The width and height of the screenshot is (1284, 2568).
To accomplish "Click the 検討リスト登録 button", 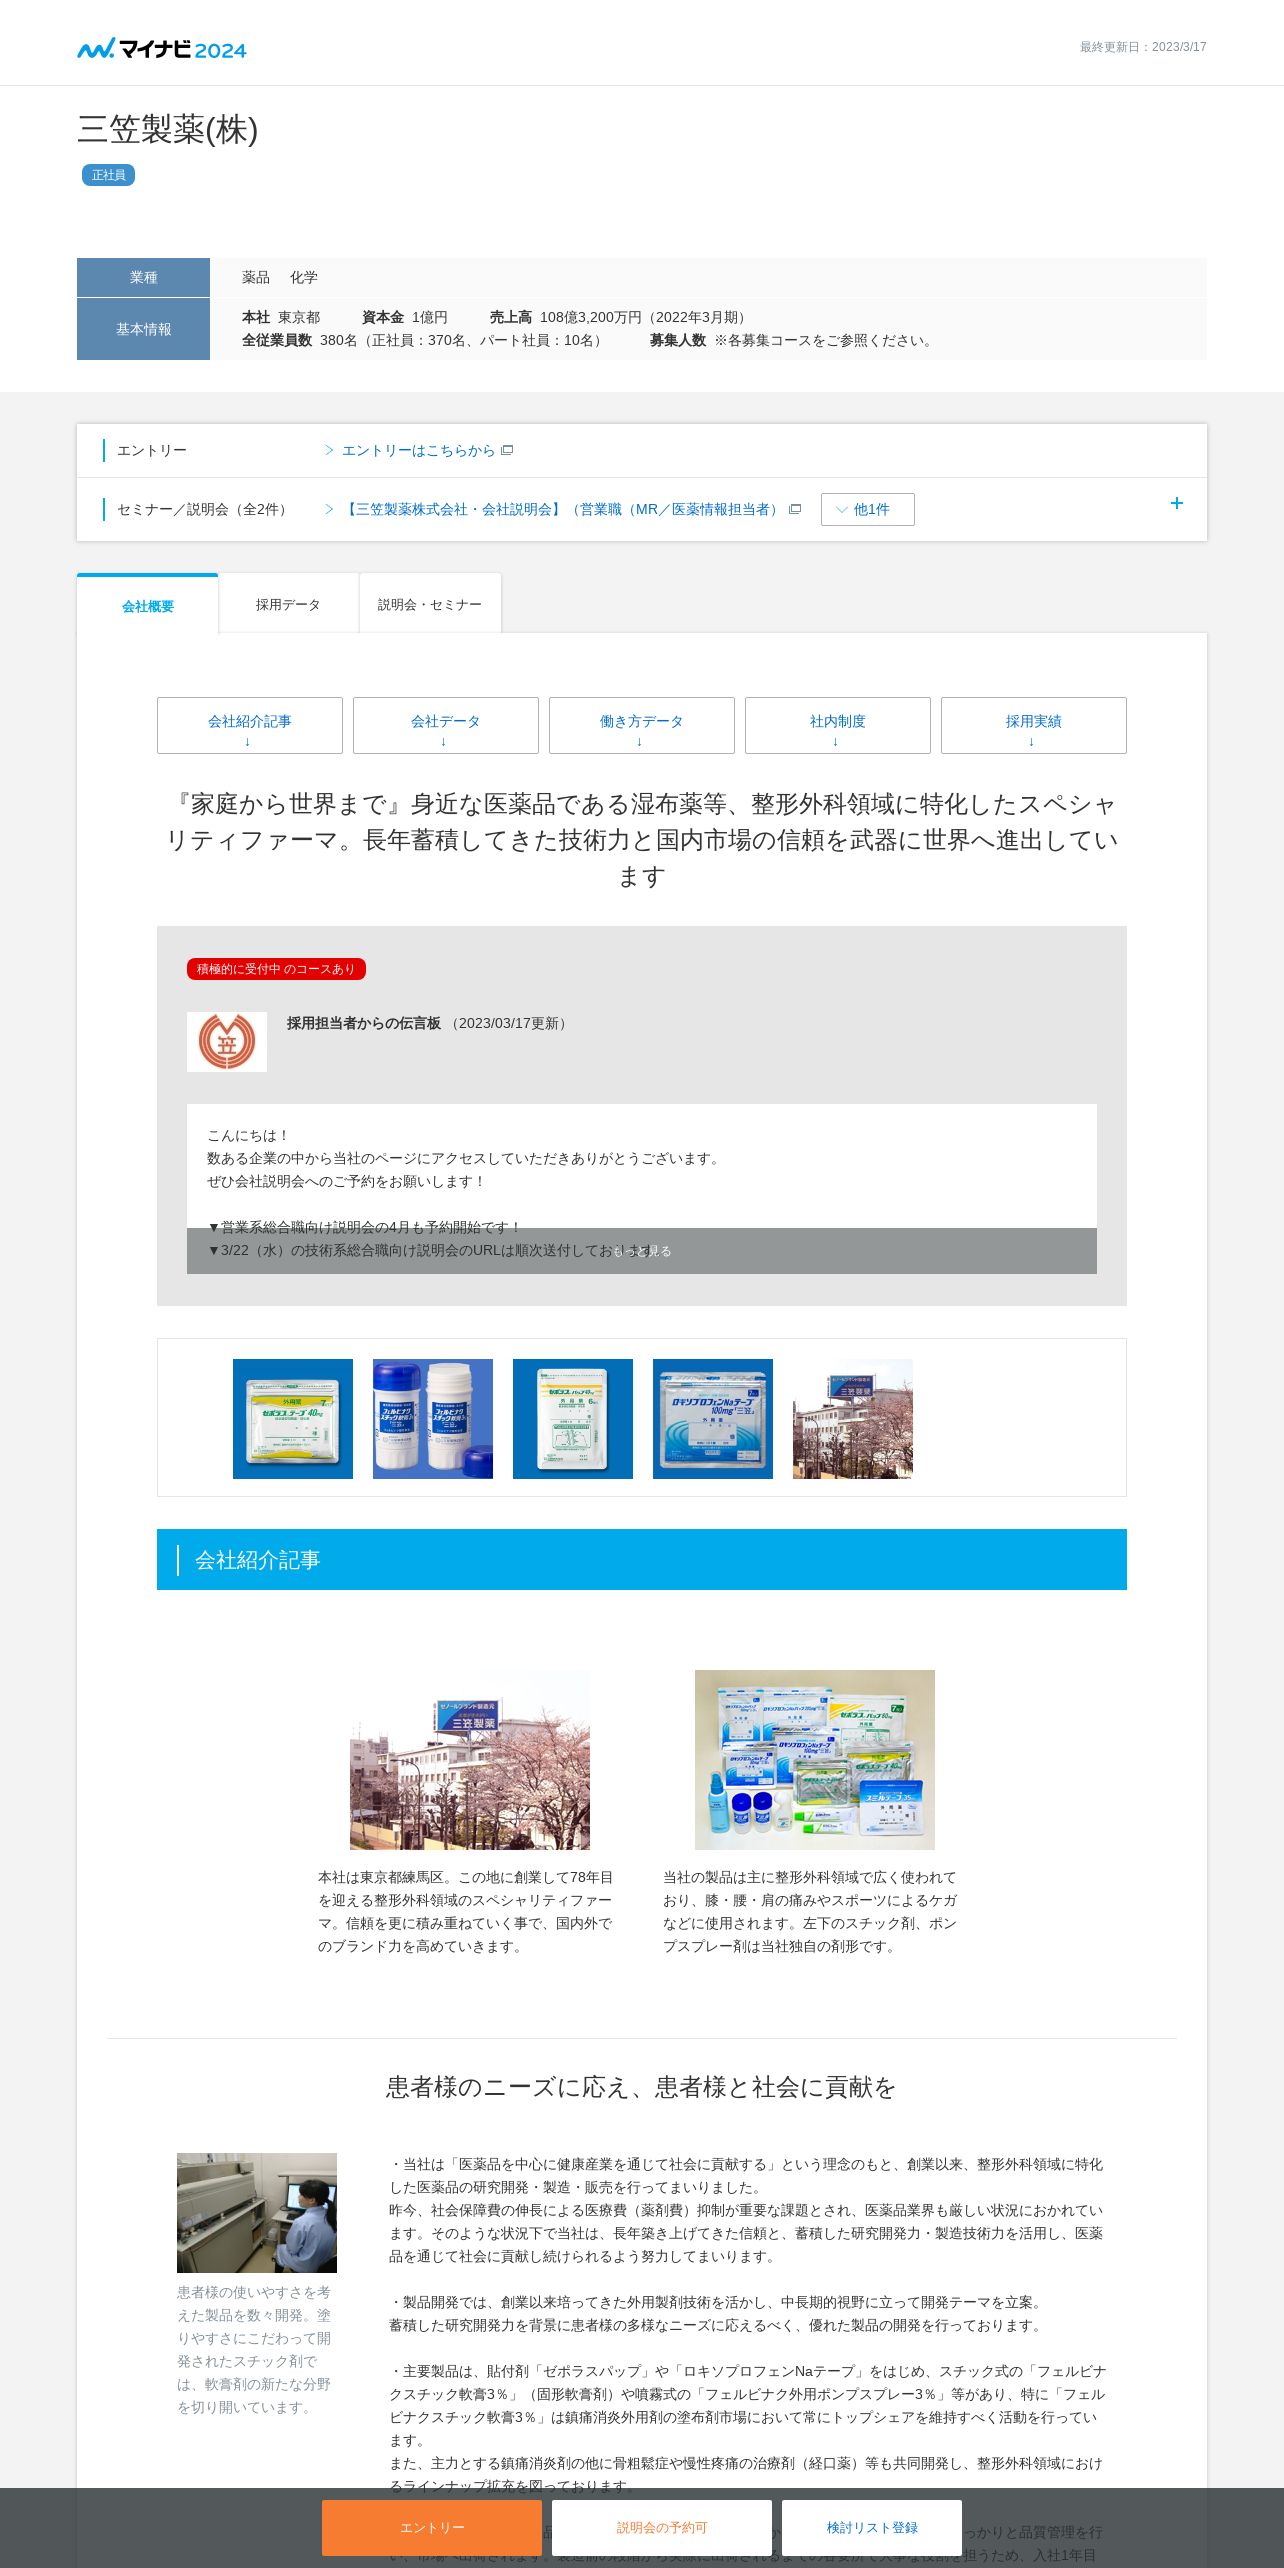I will pyautogui.click(x=872, y=2527).
